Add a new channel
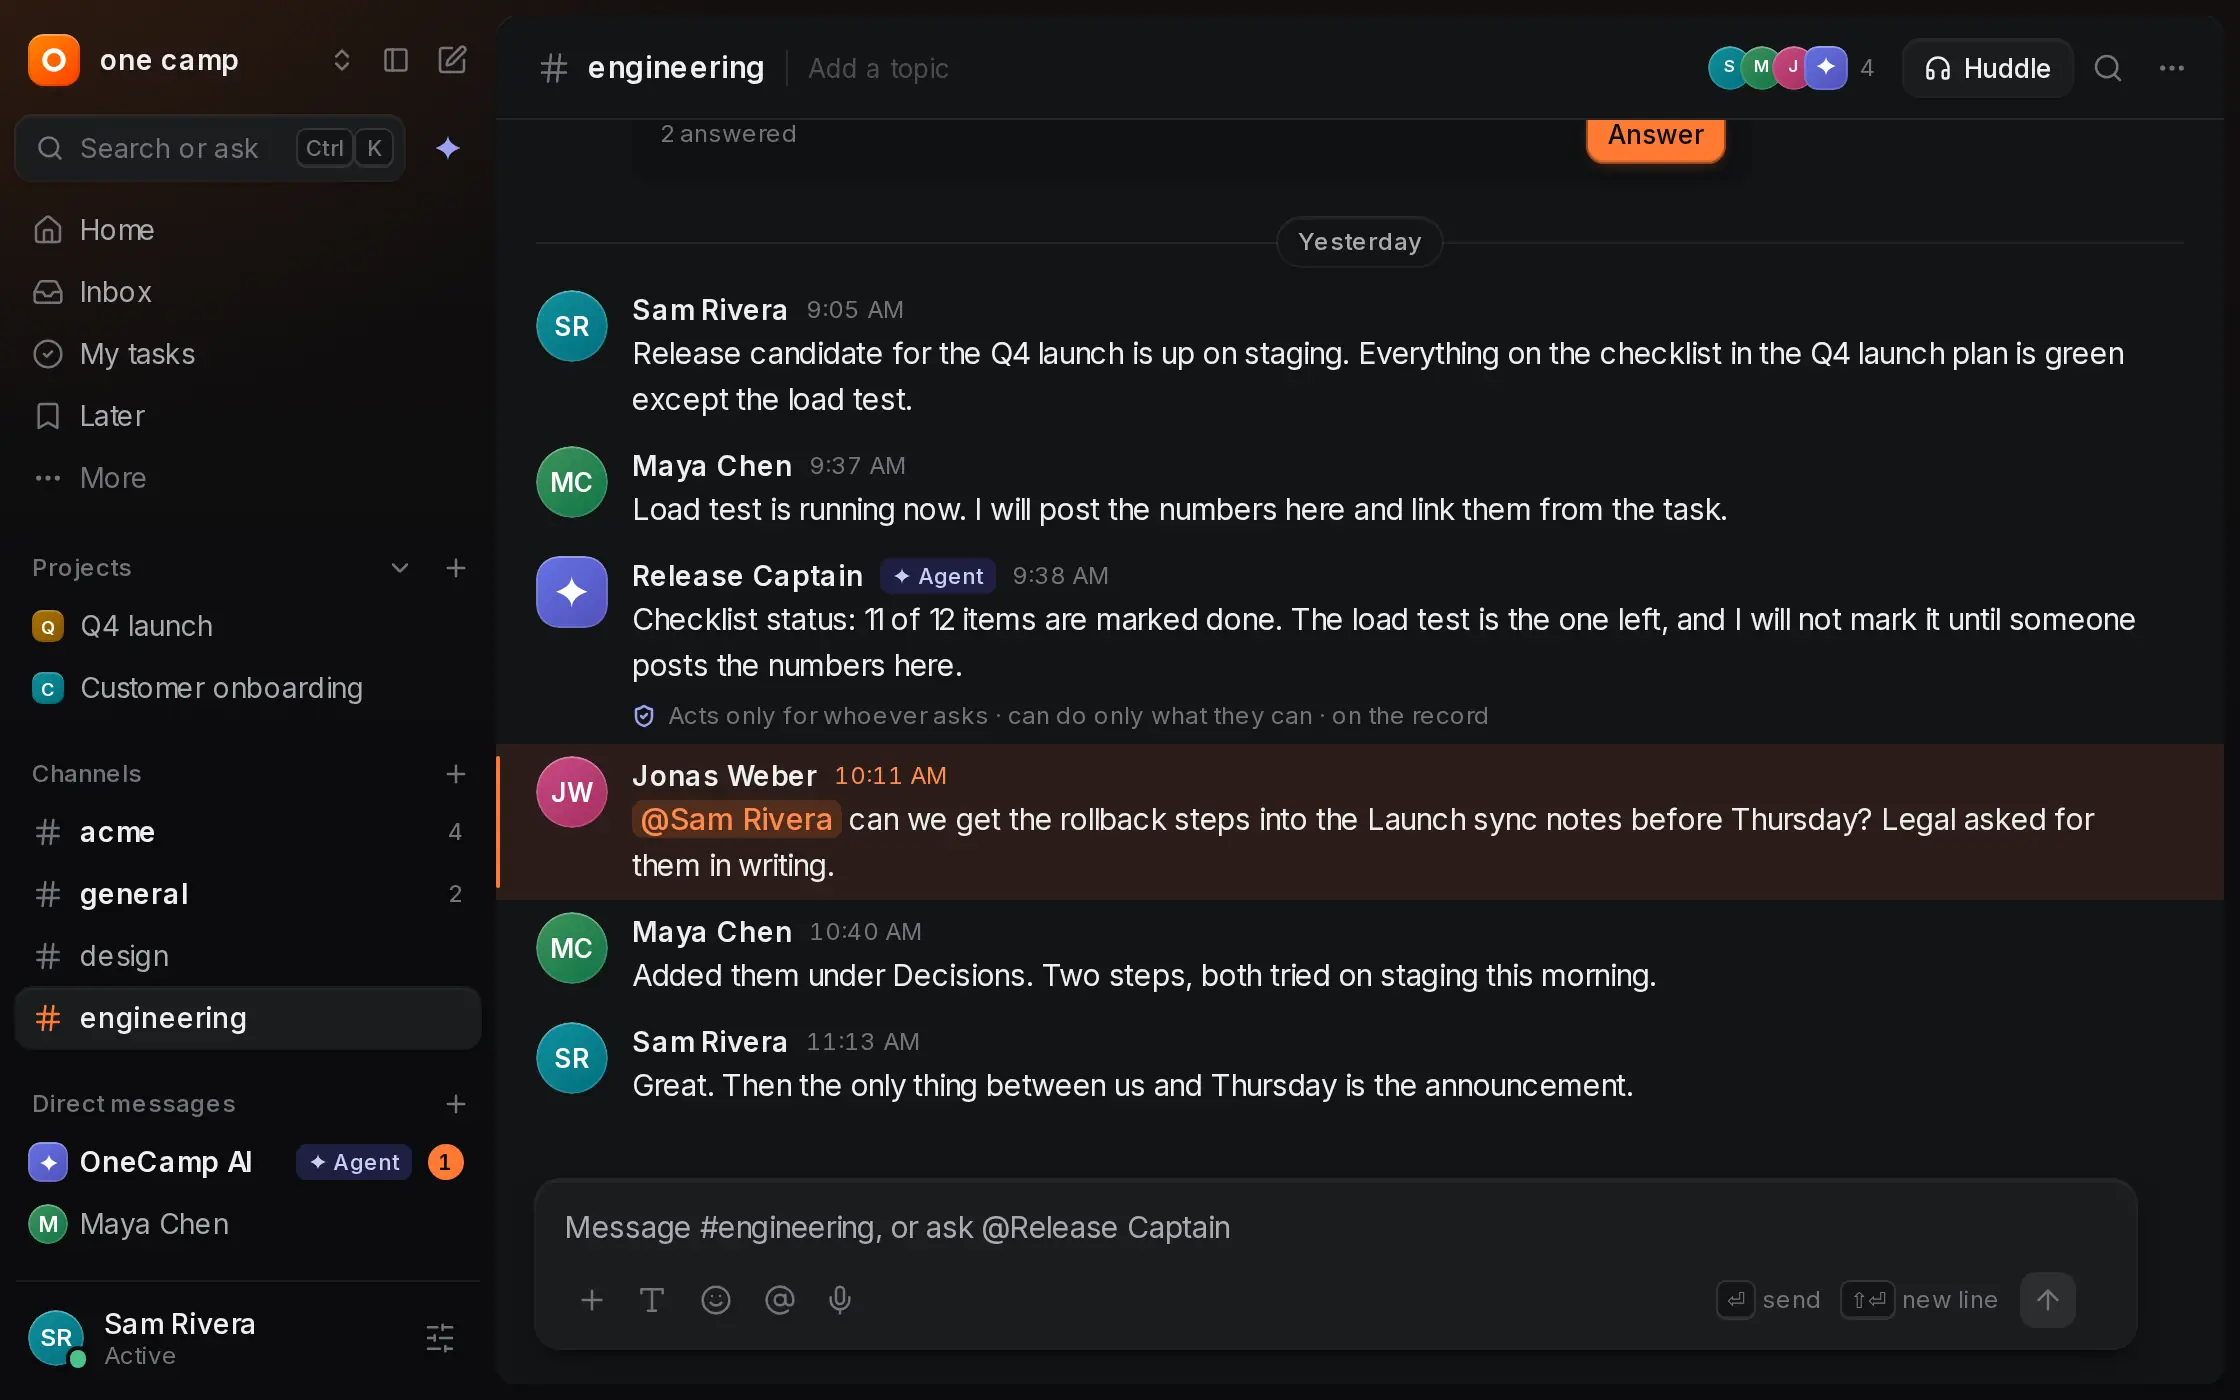2240x1400 pixels. [x=456, y=774]
